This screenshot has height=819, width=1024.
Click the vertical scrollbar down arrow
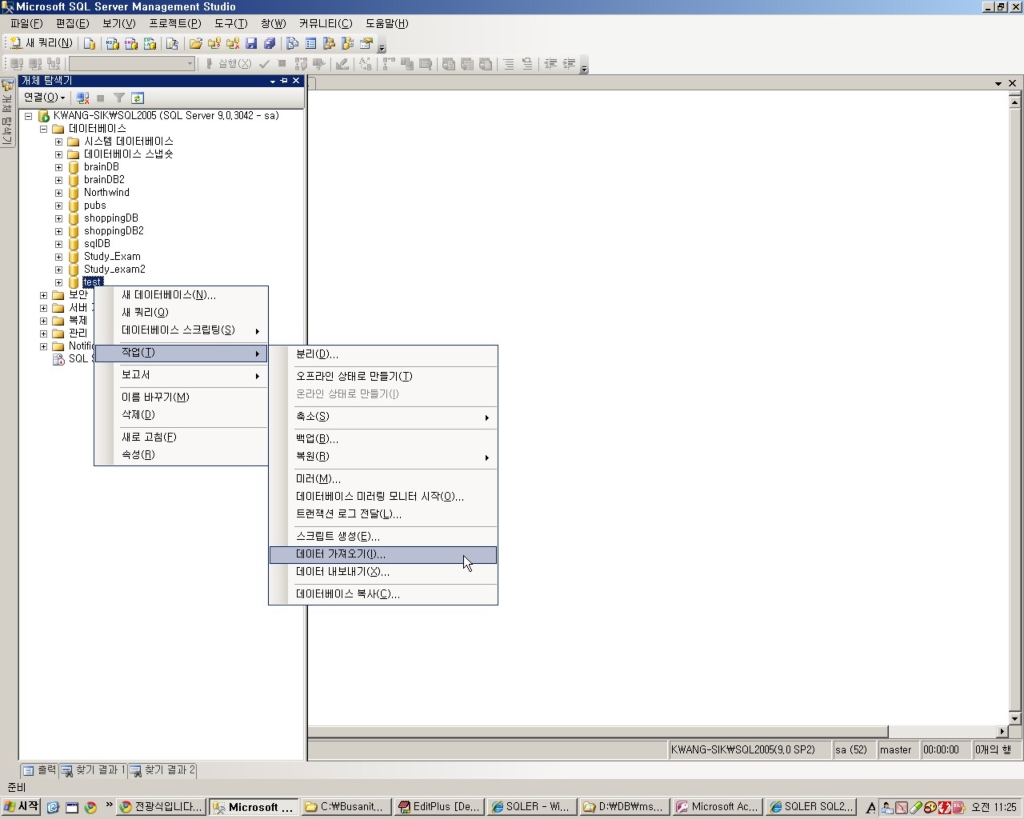1014,718
